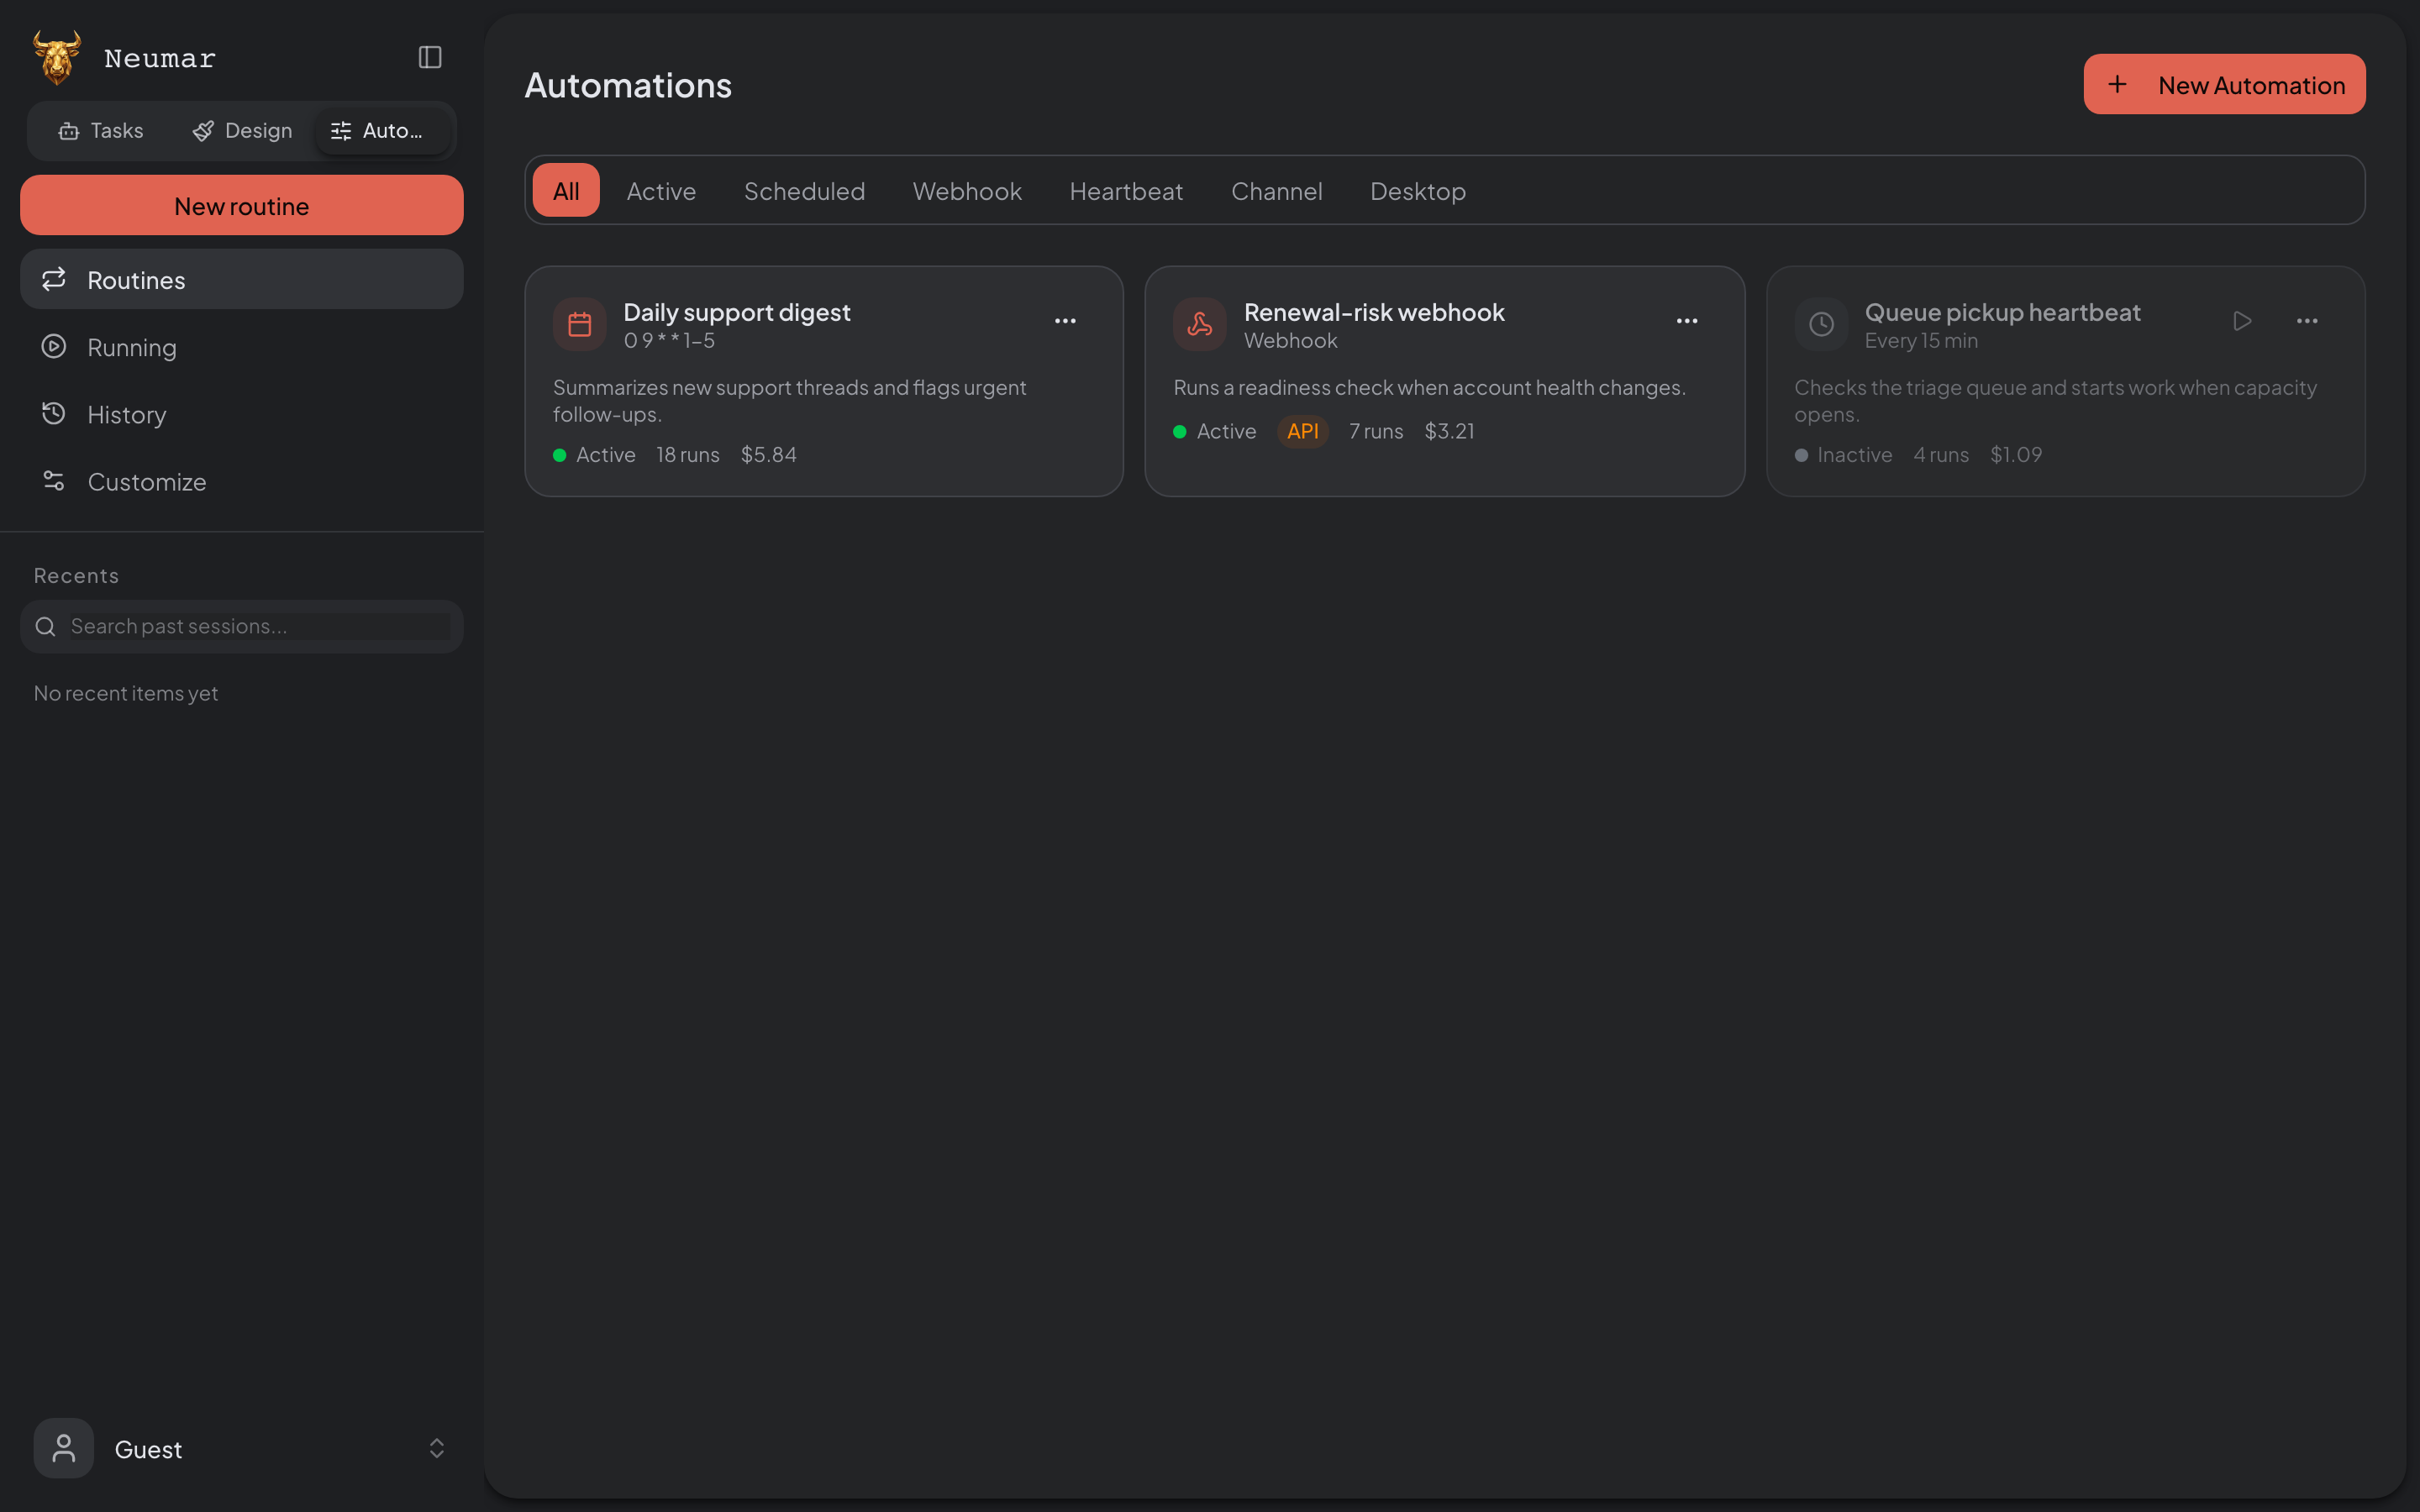Screen dimensions: 2420x1512
Task: Click the '7 runs' count text
Action: coord(1376,432)
